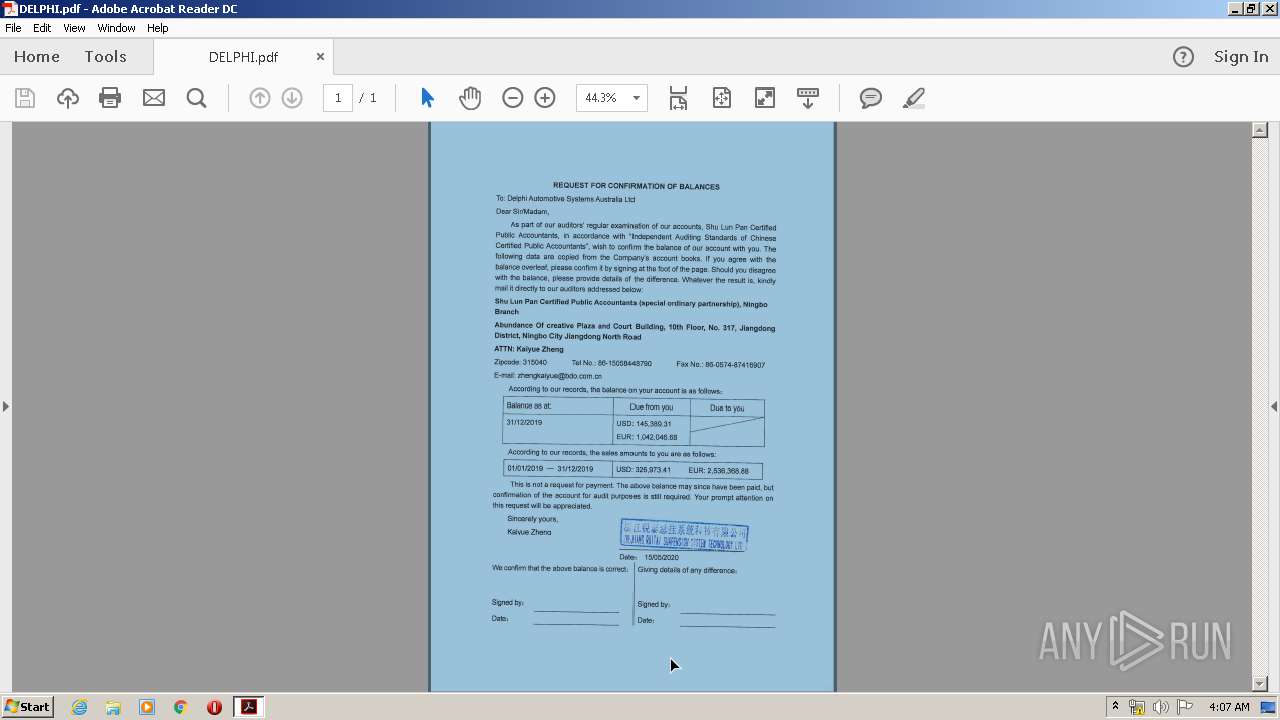Click the fit-to-width scrolling icon
The width and height of the screenshot is (1280, 720).
pyautogui.click(x=678, y=98)
